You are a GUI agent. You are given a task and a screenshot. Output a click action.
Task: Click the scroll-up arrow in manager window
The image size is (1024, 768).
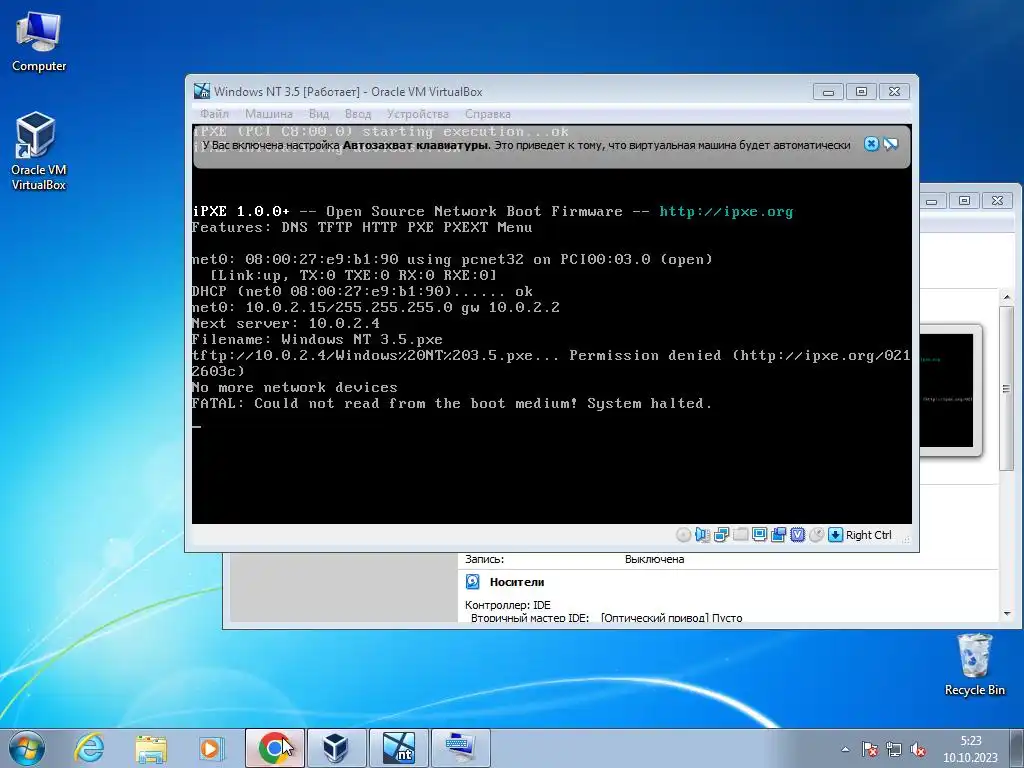1006,298
